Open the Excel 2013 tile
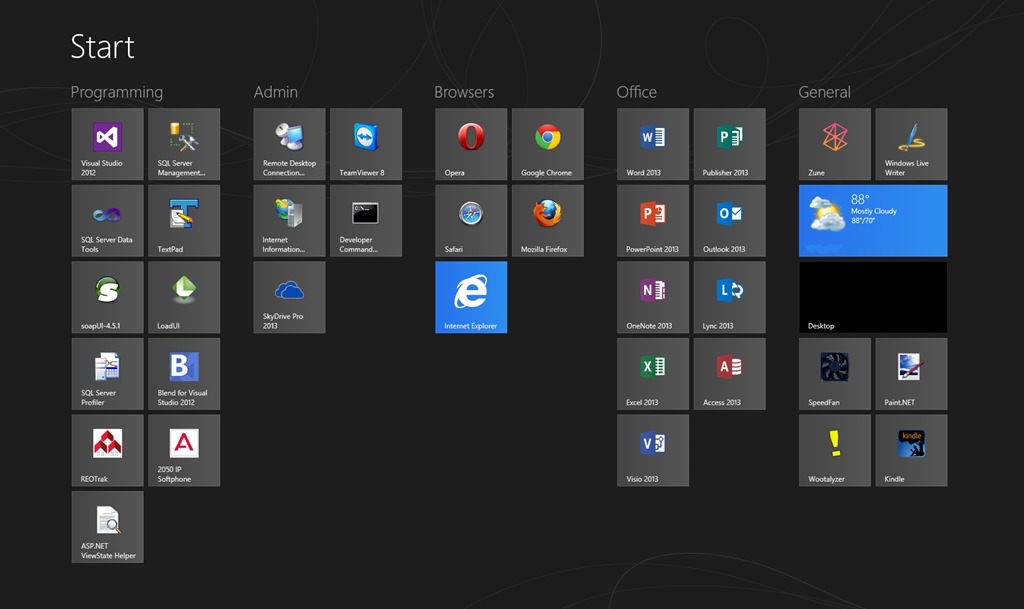The image size is (1024, 609). pos(653,373)
